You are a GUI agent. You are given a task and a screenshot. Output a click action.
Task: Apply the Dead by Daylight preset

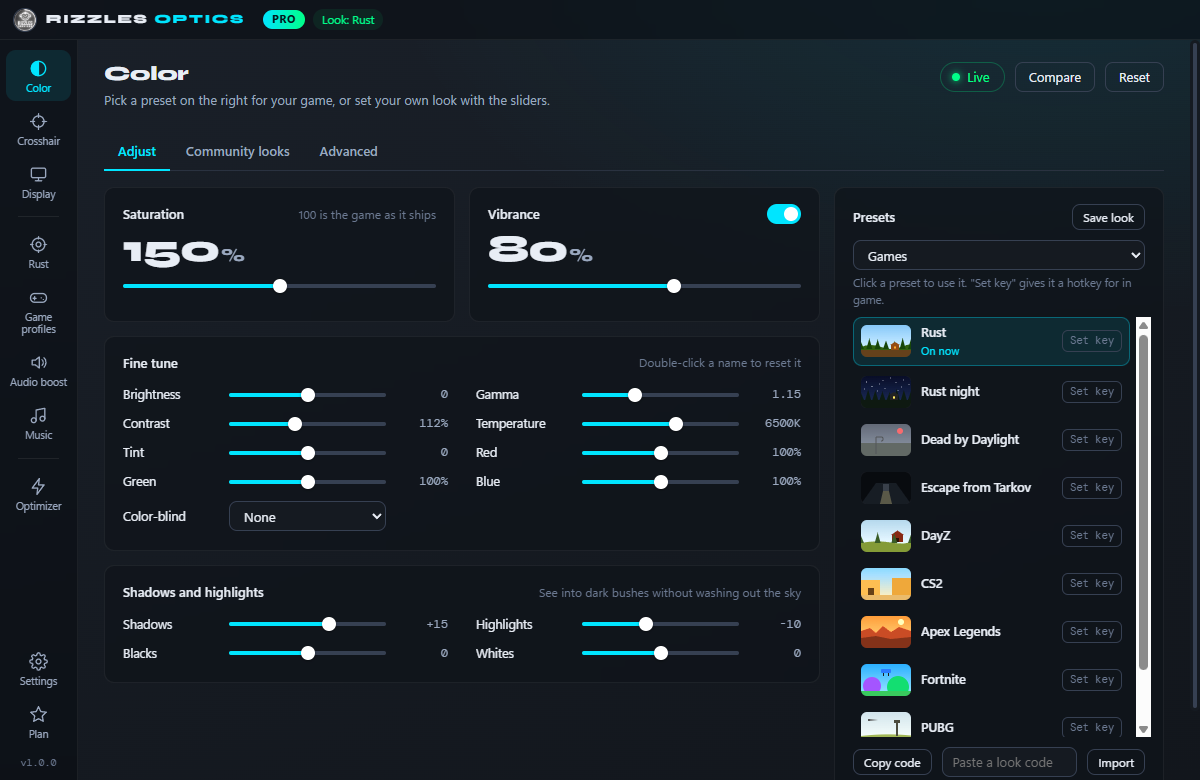click(991, 440)
